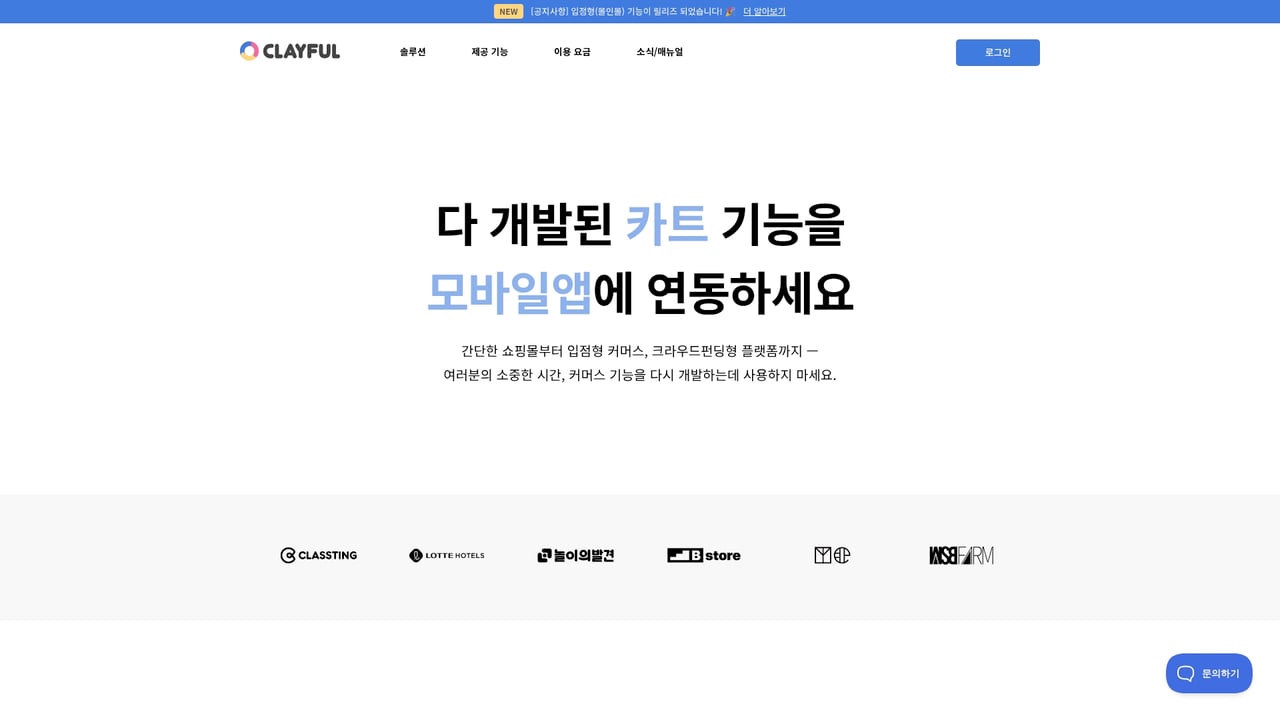Select the geometric monogram partner logo
The width and height of the screenshot is (1280, 720).
click(x=831, y=555)
